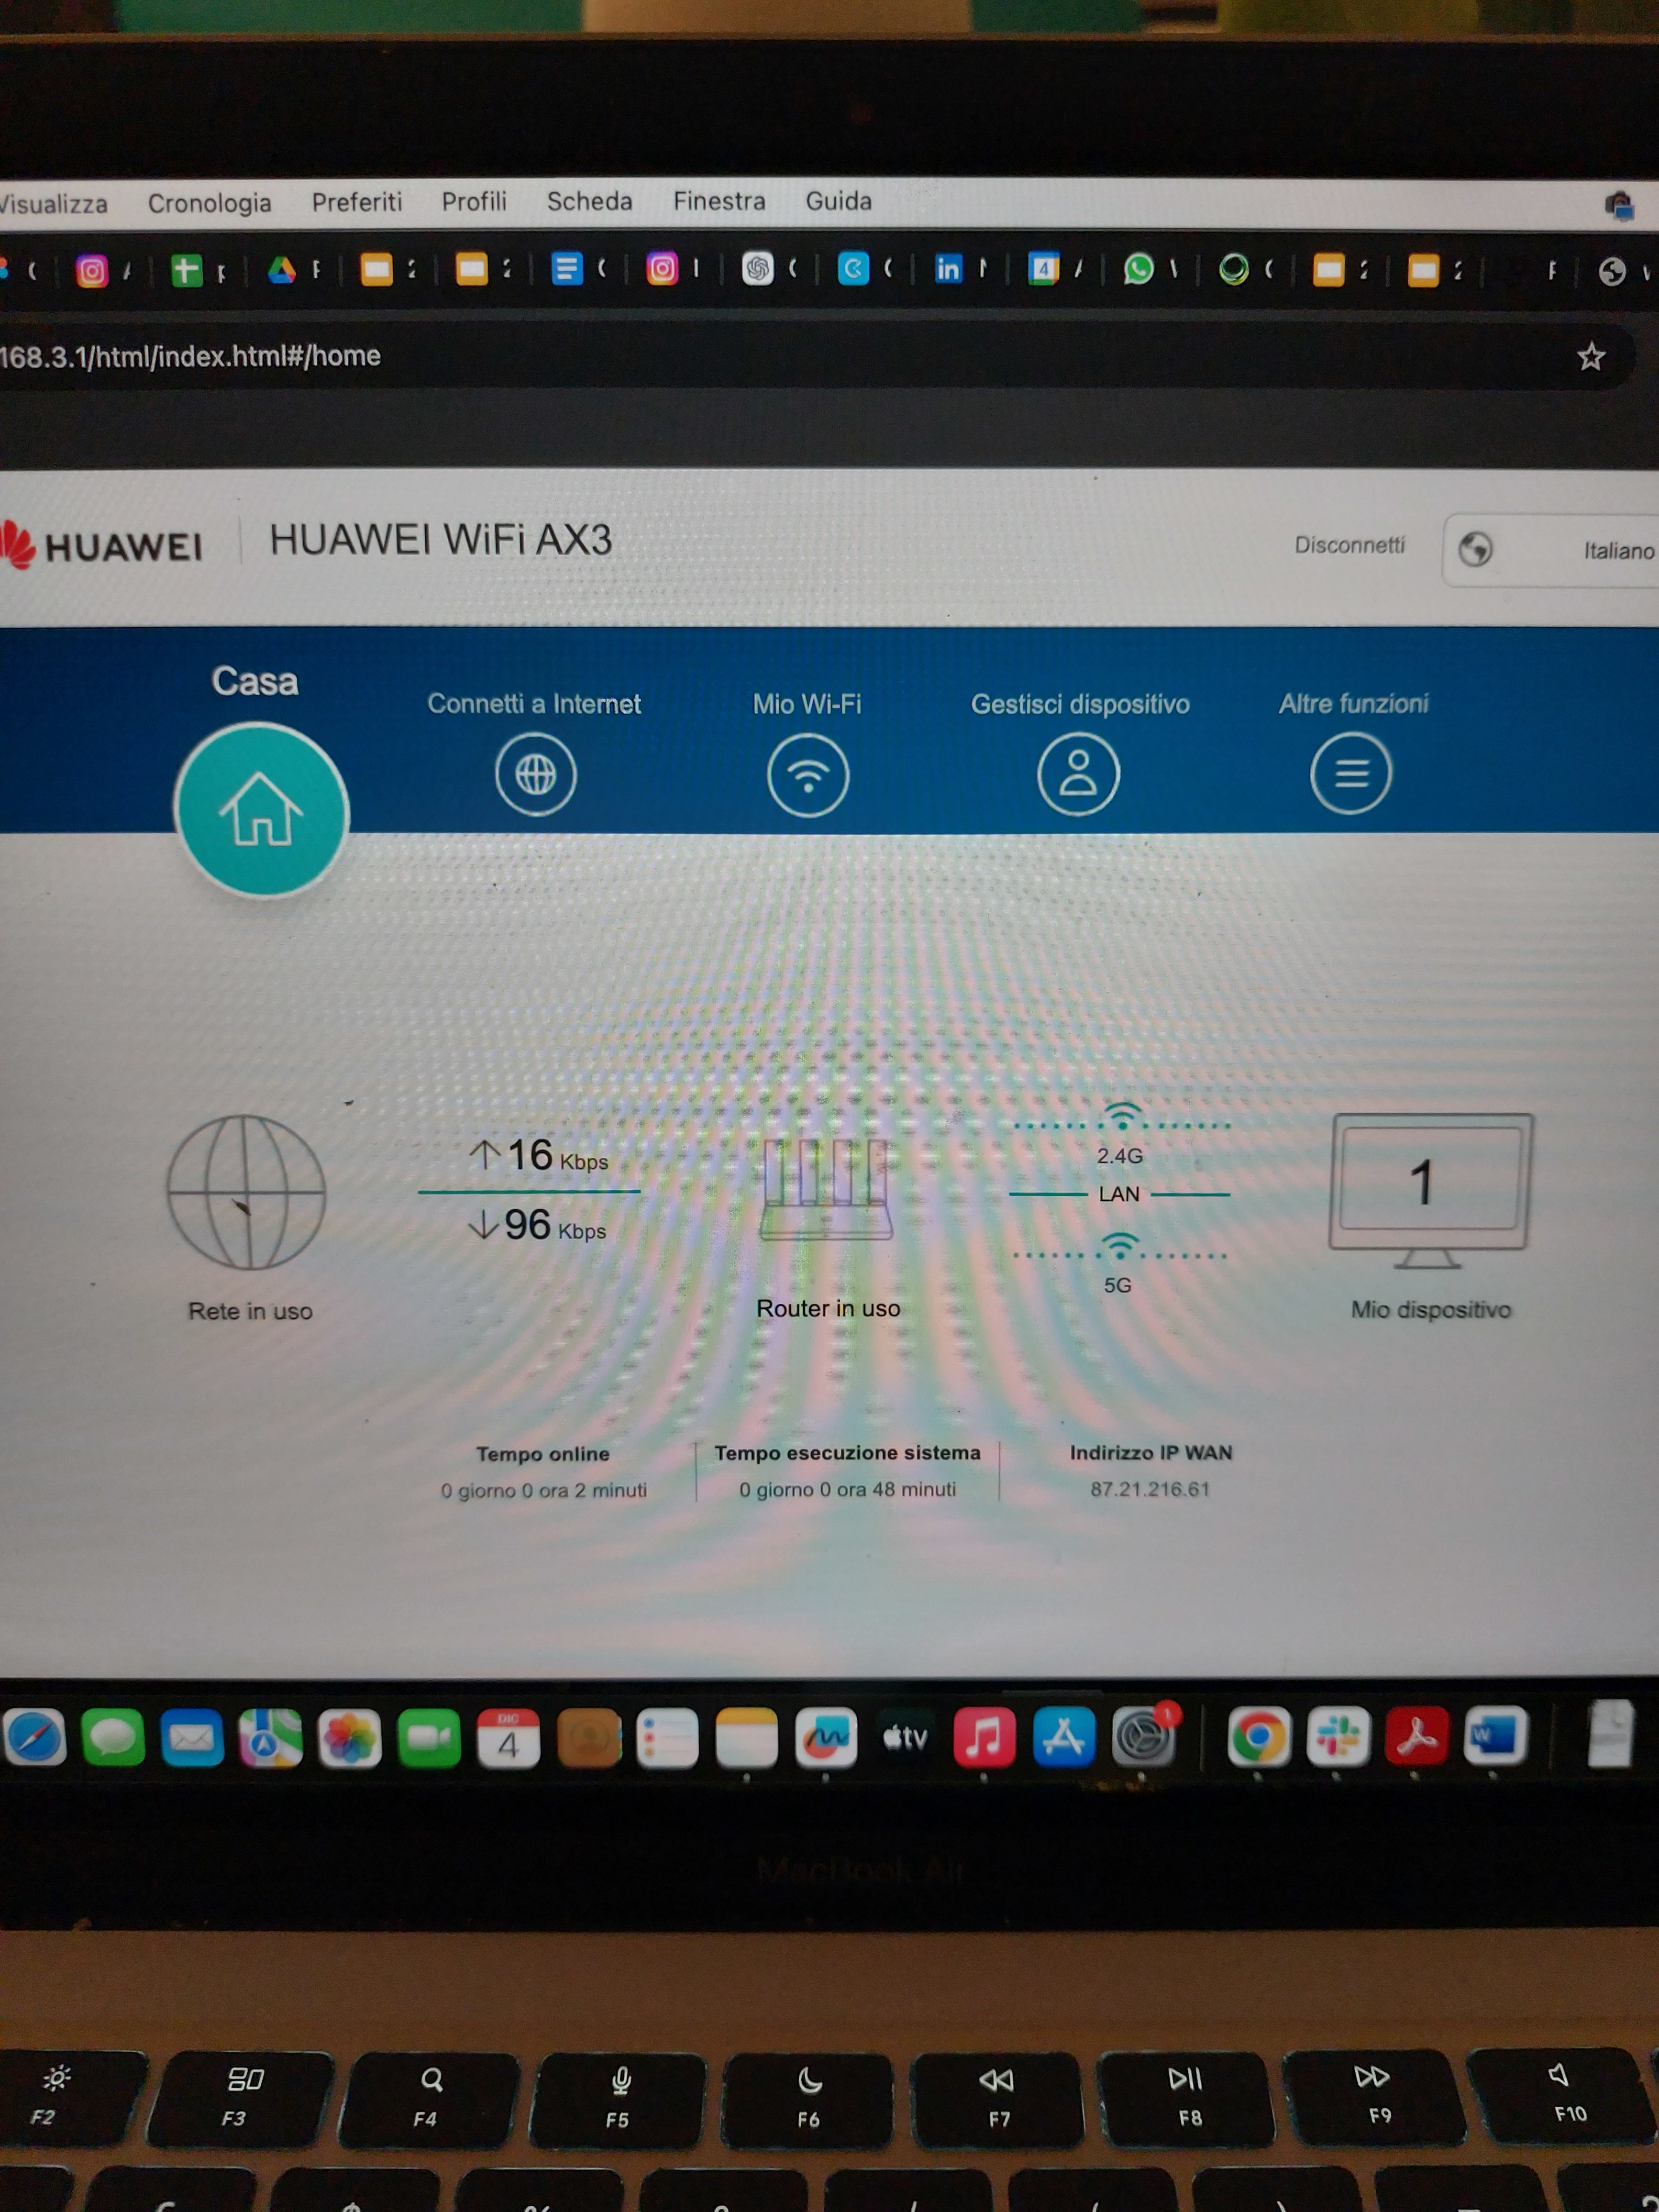Click the Mio dispositivo label
Image resolution: width=1659 pixels, height=2212 pixels.
click(1431, 1310)
